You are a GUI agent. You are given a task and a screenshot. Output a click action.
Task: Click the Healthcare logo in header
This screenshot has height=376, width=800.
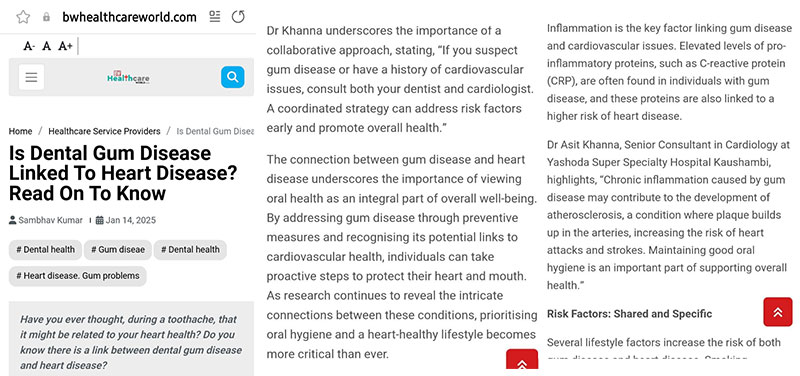pos(129,78)
